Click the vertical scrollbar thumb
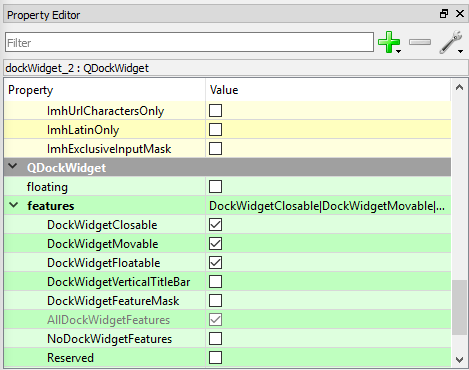The image size is (469, 370). tap(459, 307)
